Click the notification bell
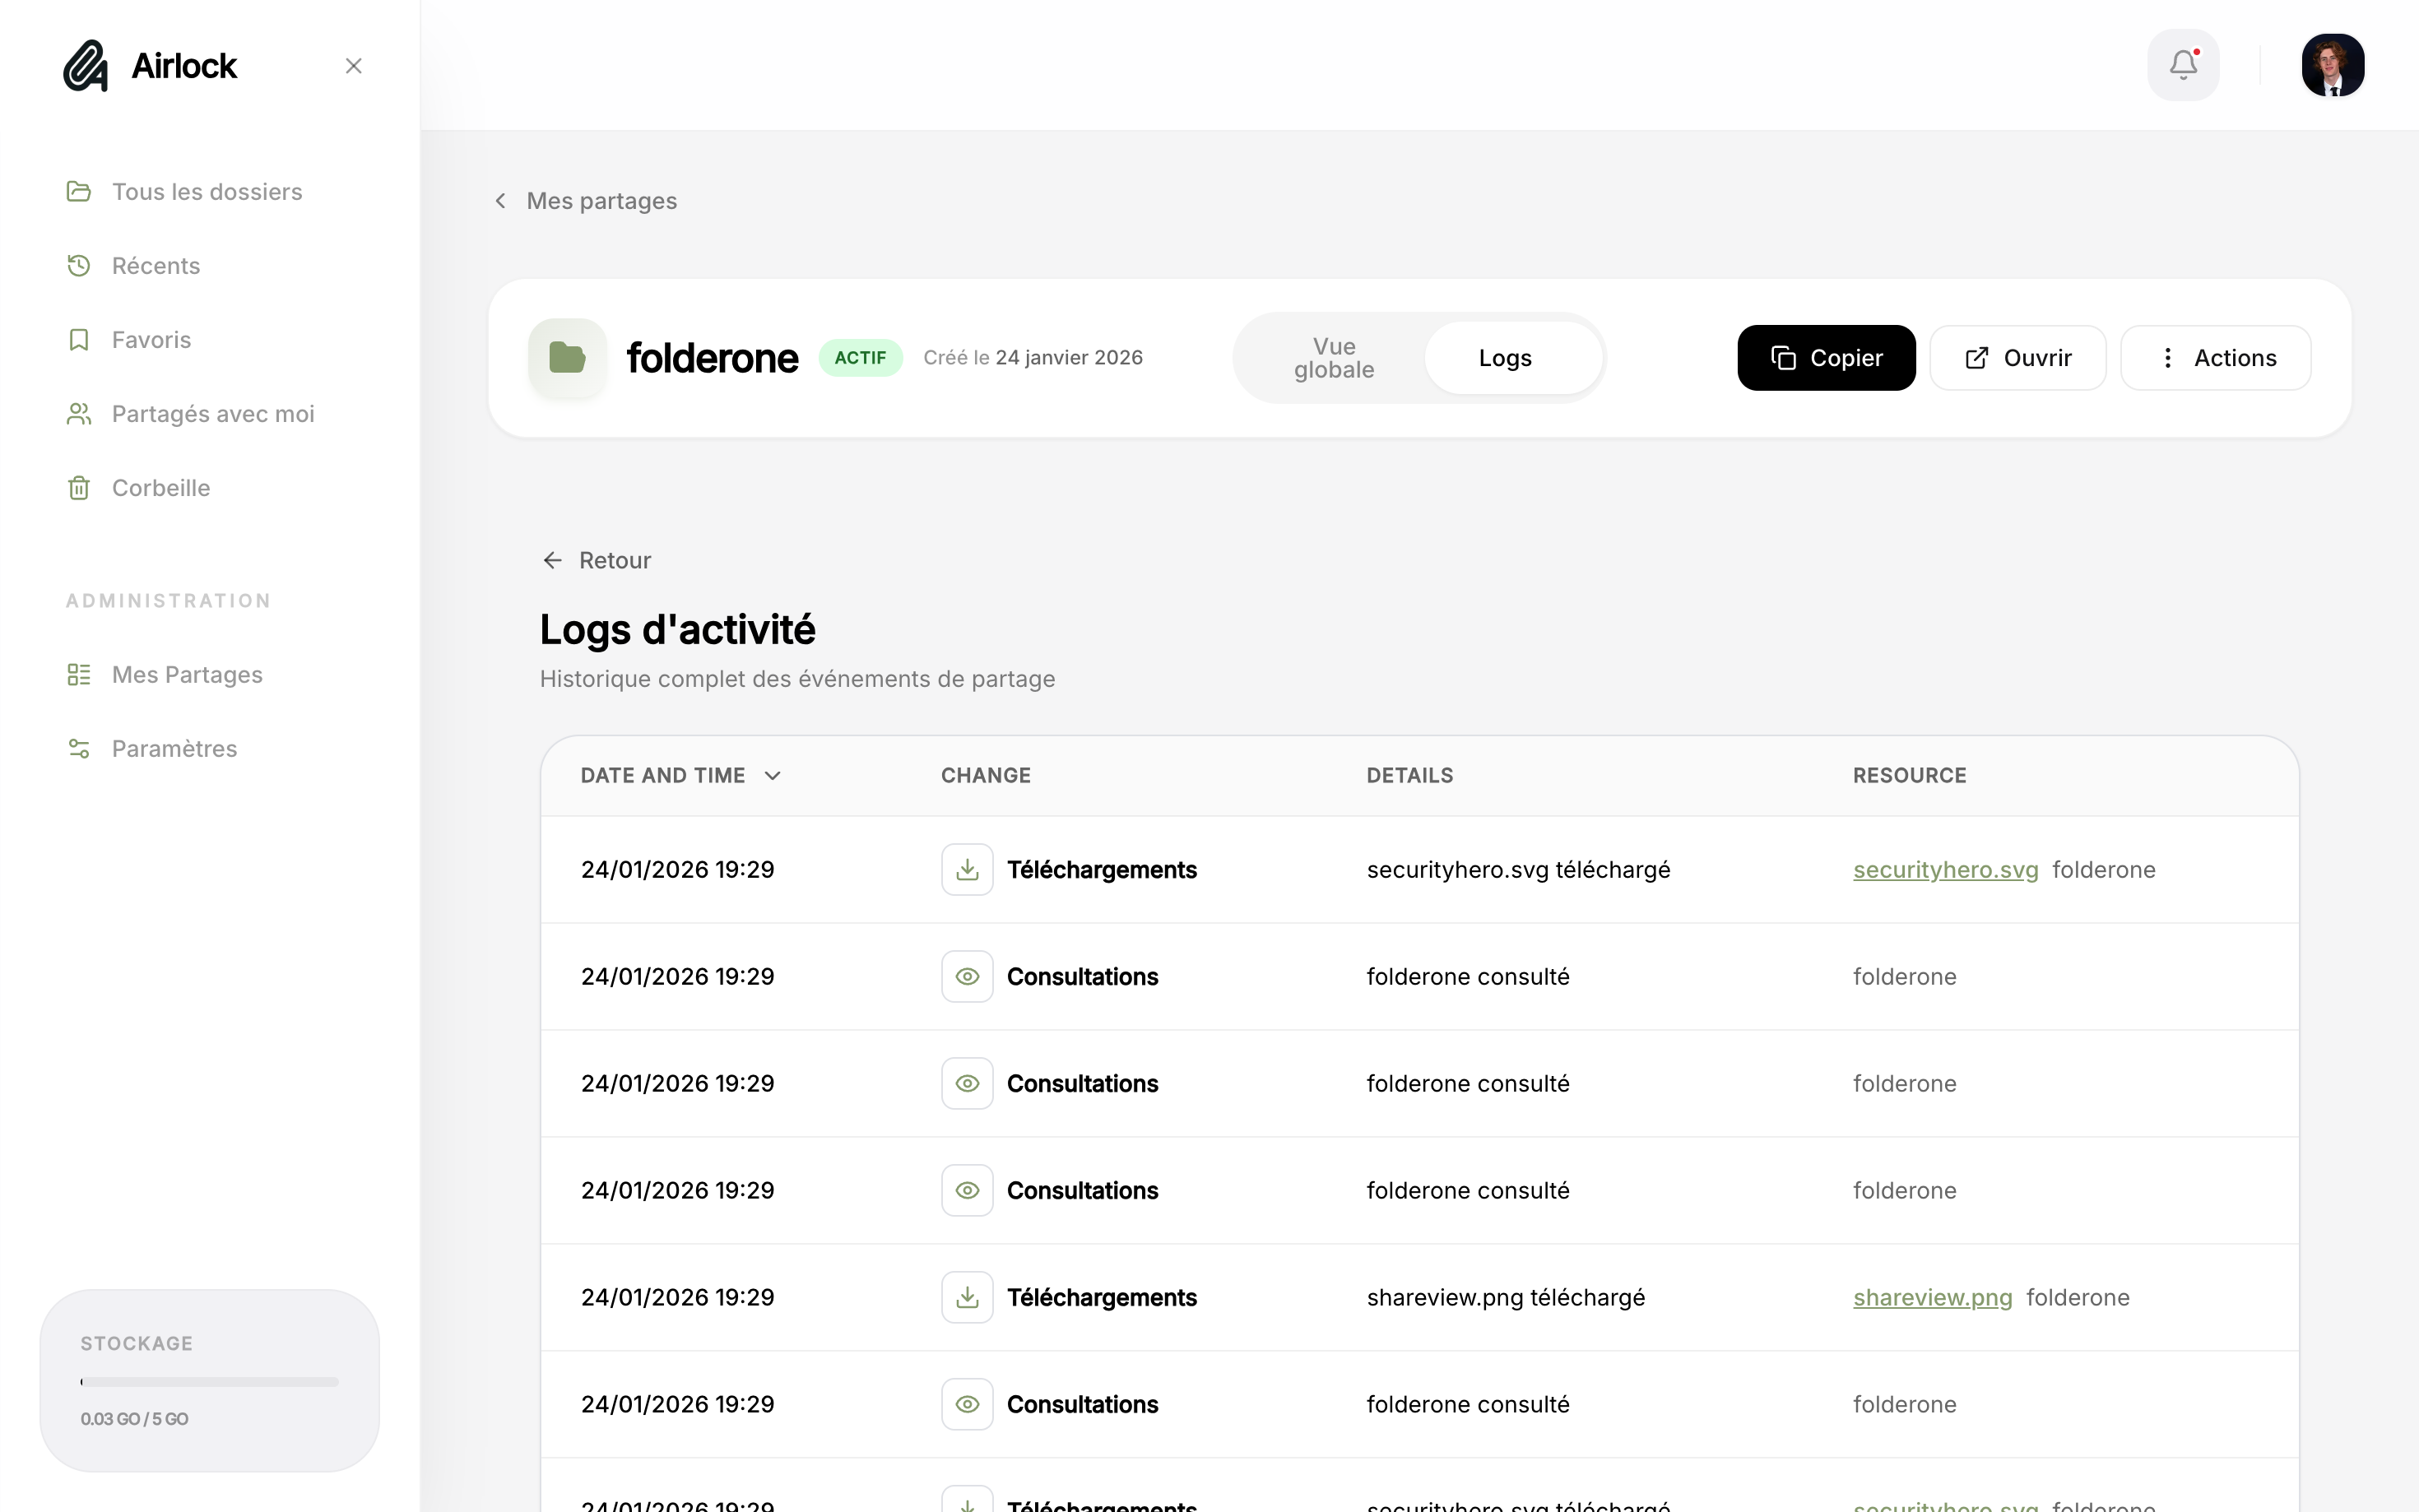Viewport: 2419px width, 1512px height. (x=2183, y=64)
